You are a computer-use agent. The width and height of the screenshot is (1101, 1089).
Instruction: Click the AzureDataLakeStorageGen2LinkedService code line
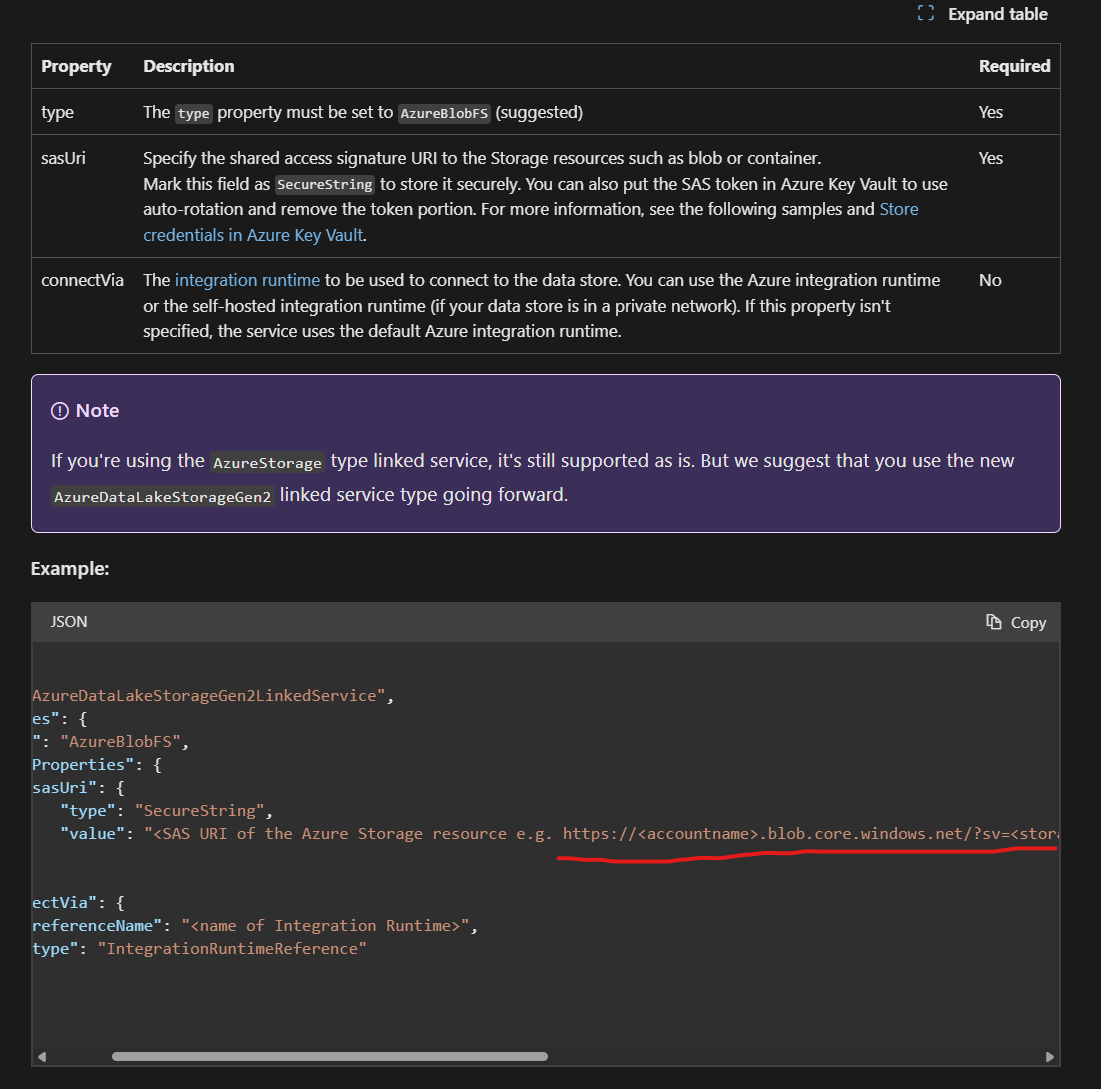tap(213, 696)
